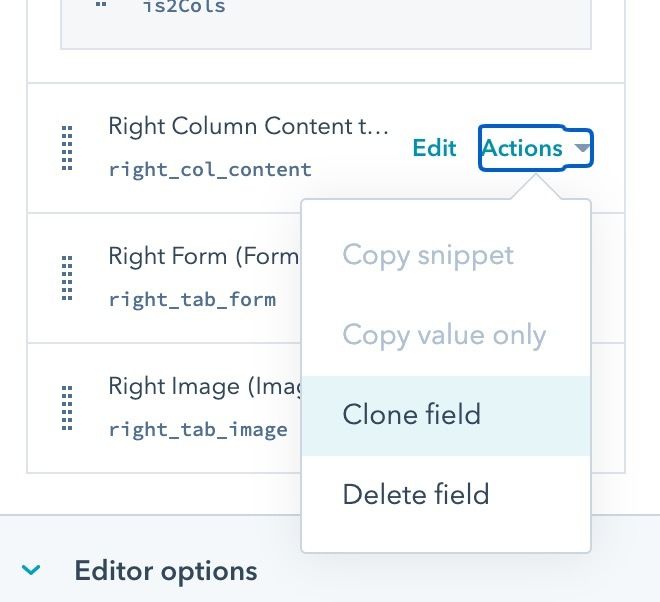Open the Actions dropdown button
Screen dimensions: 660x602
[x=522, y=148]
